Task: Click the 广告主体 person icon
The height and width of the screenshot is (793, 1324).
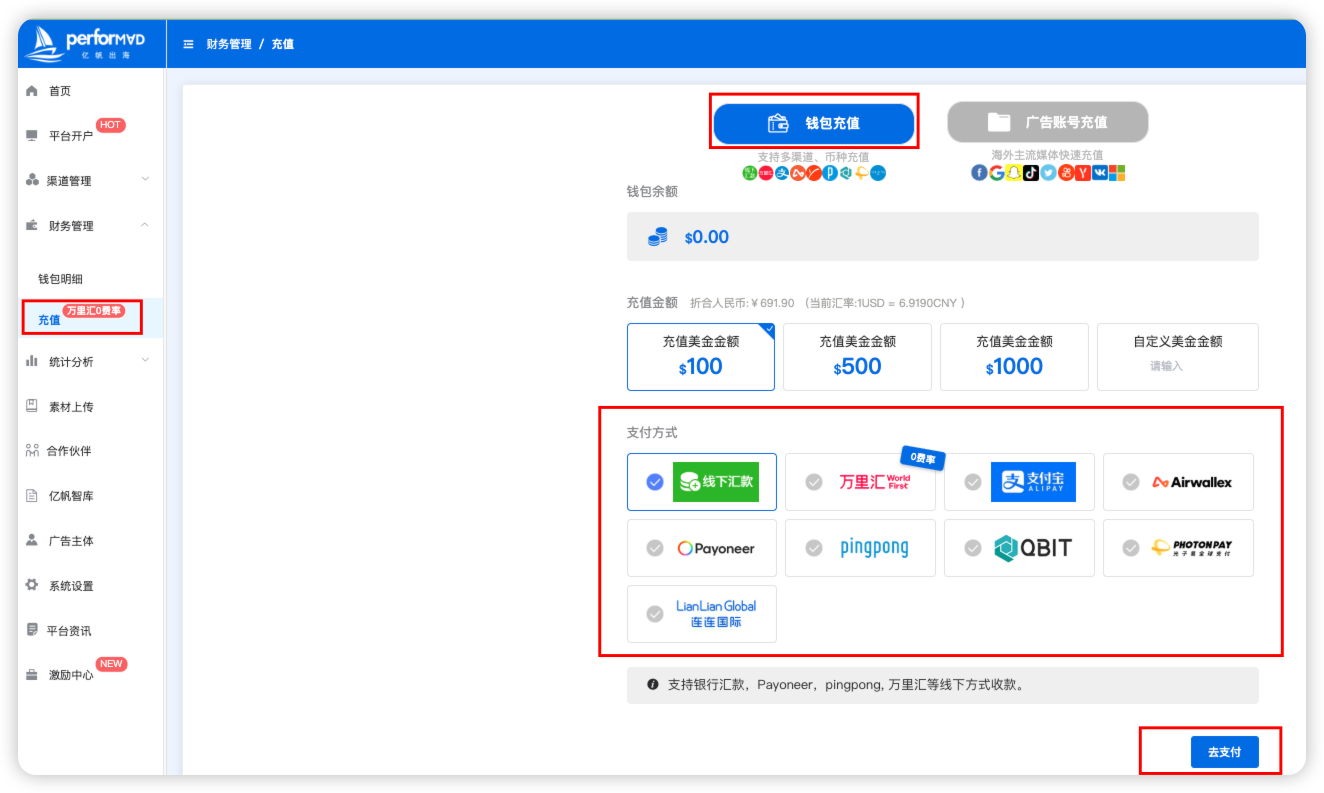Action: tap(32, 541)
